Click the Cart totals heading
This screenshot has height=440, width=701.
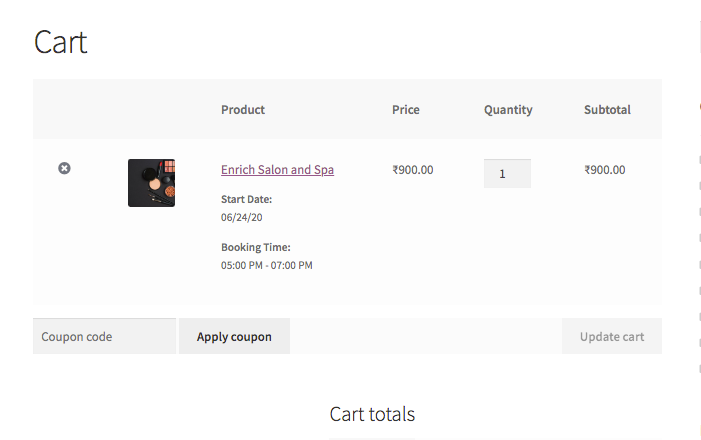[x=372, y=414]
